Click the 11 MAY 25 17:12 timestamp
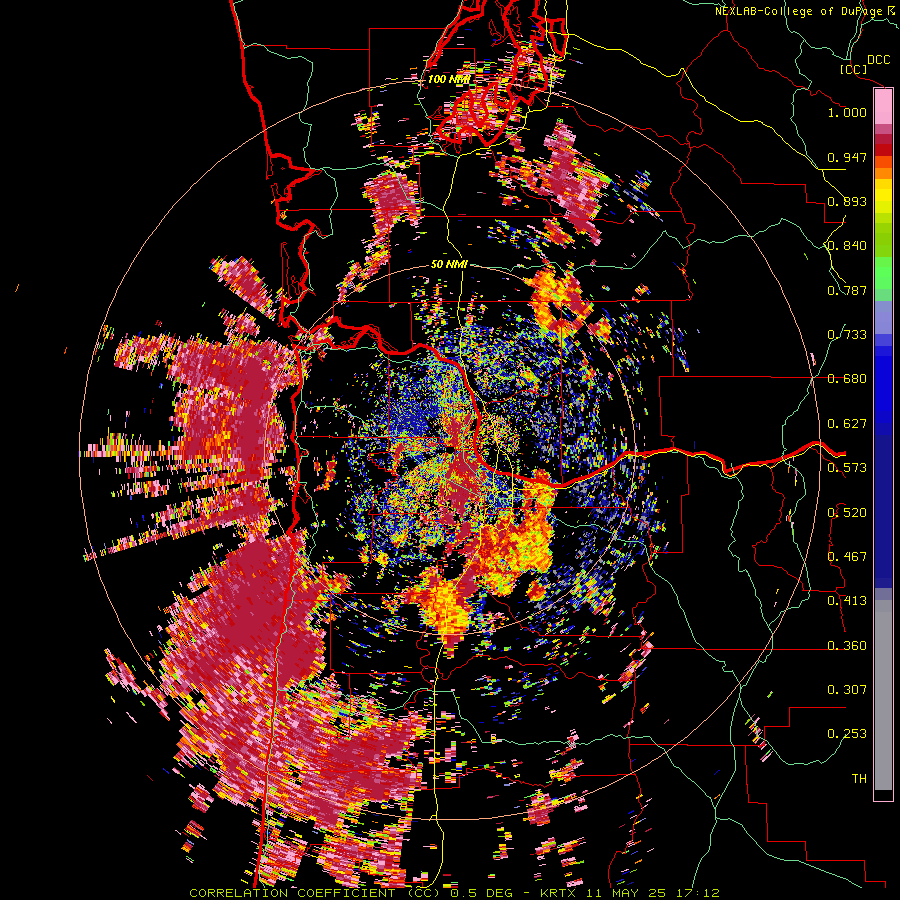This screenshot has height=900, width=900. click(x=653, y=893)
